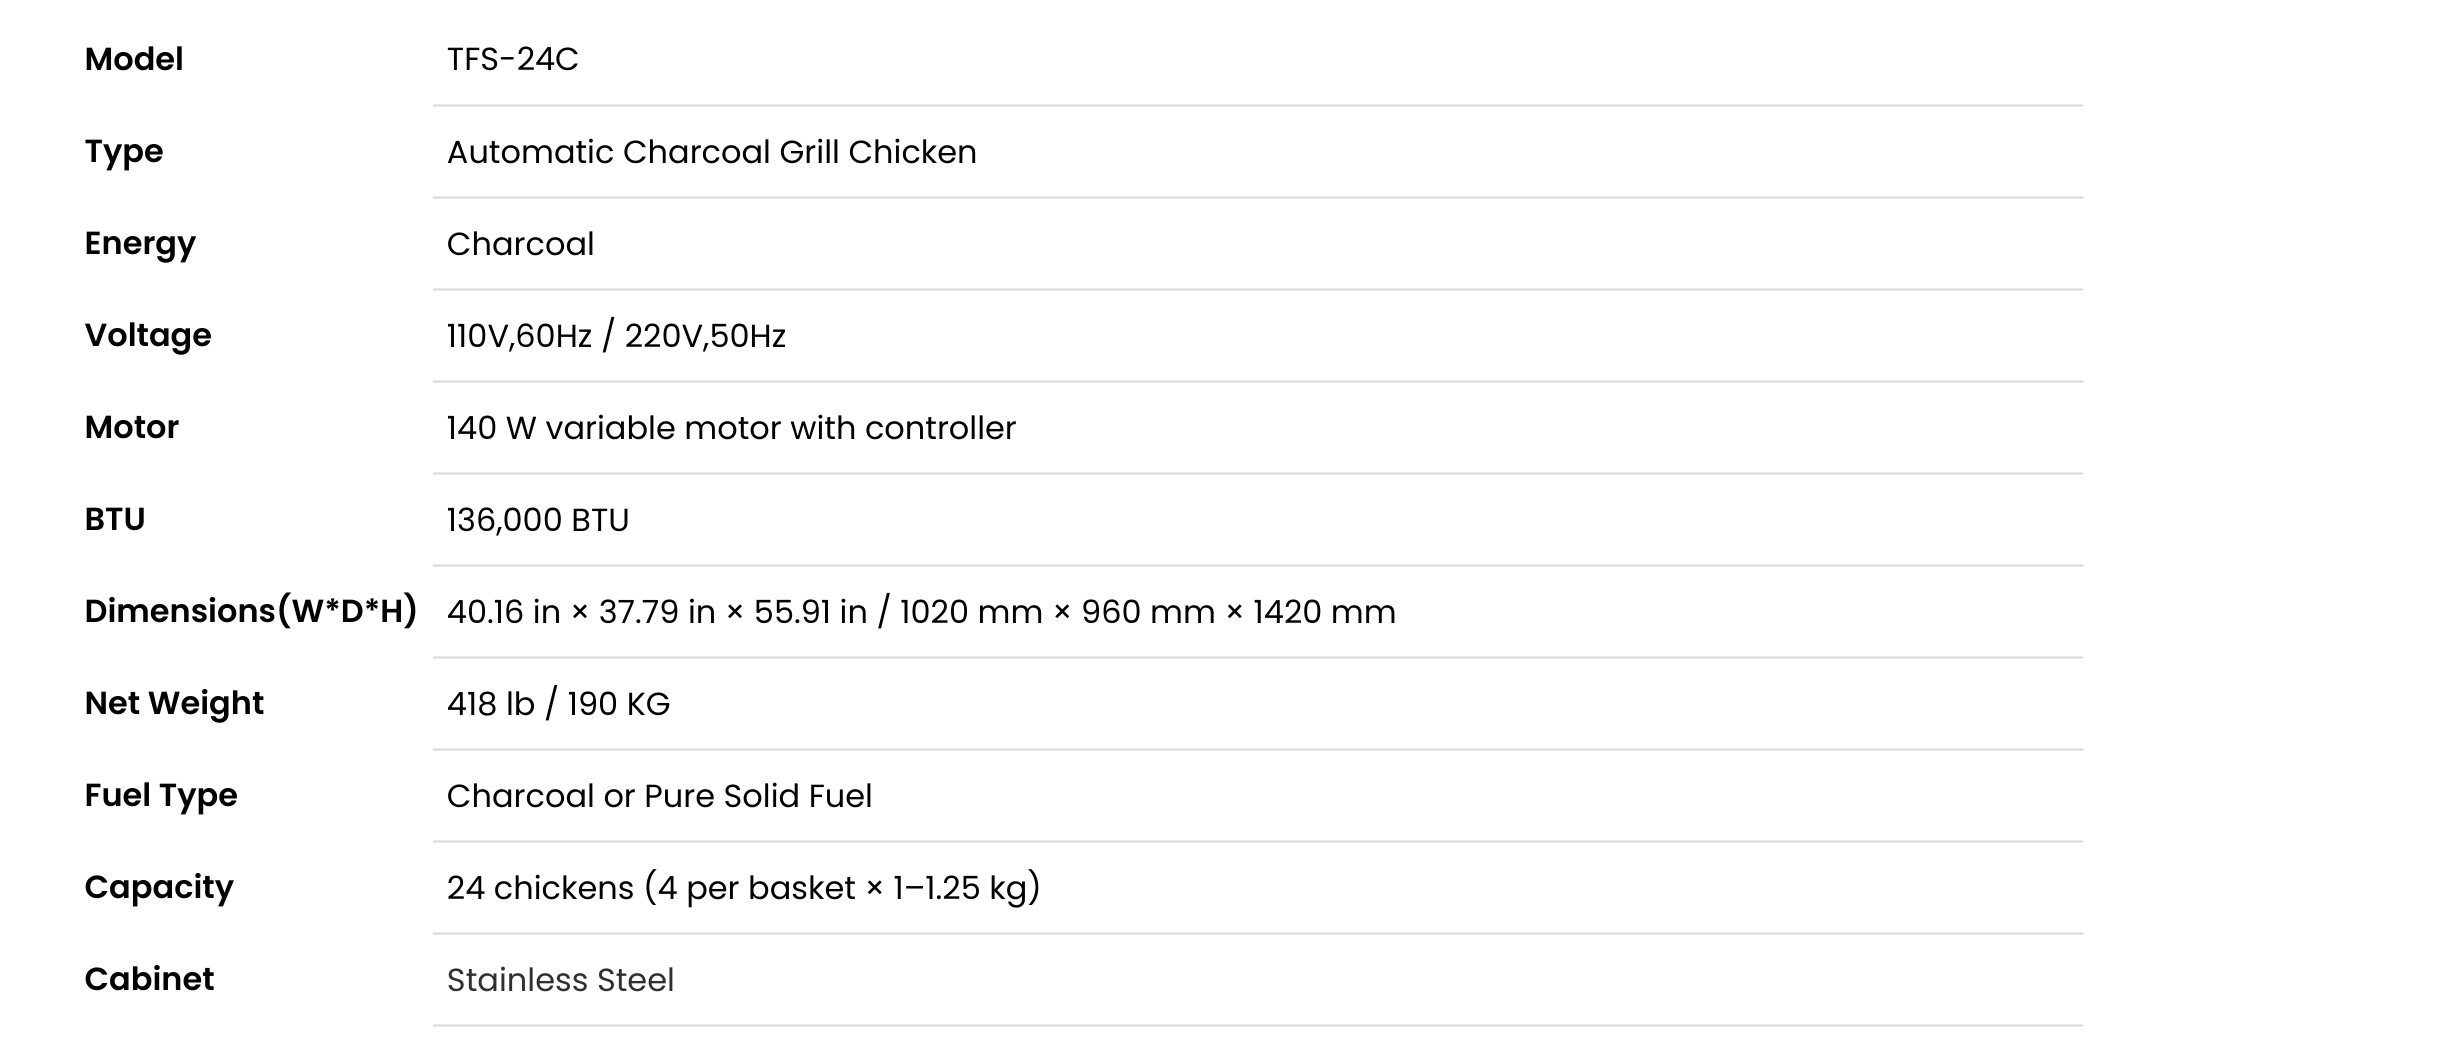The image size is (2460, 1040).
Task: Select the 110V,60Hz / 220V,50Hz value
Action: pyautogui.click(x=616, y=336)
